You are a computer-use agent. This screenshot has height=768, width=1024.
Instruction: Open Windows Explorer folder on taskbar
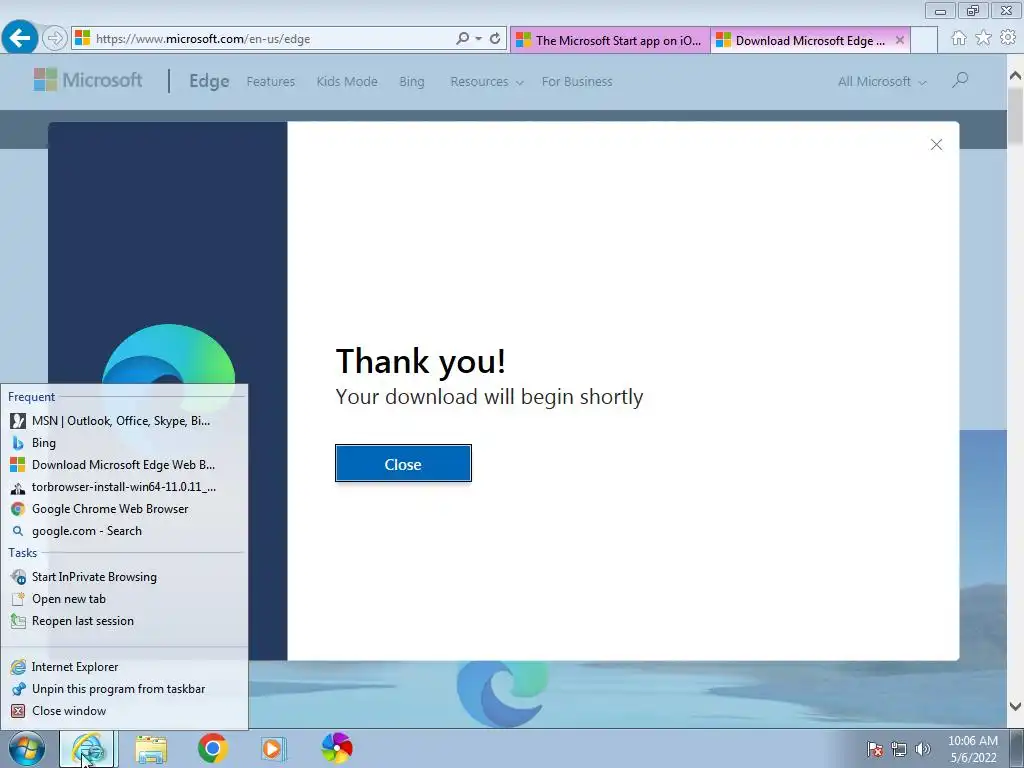(x=151, y=748)
